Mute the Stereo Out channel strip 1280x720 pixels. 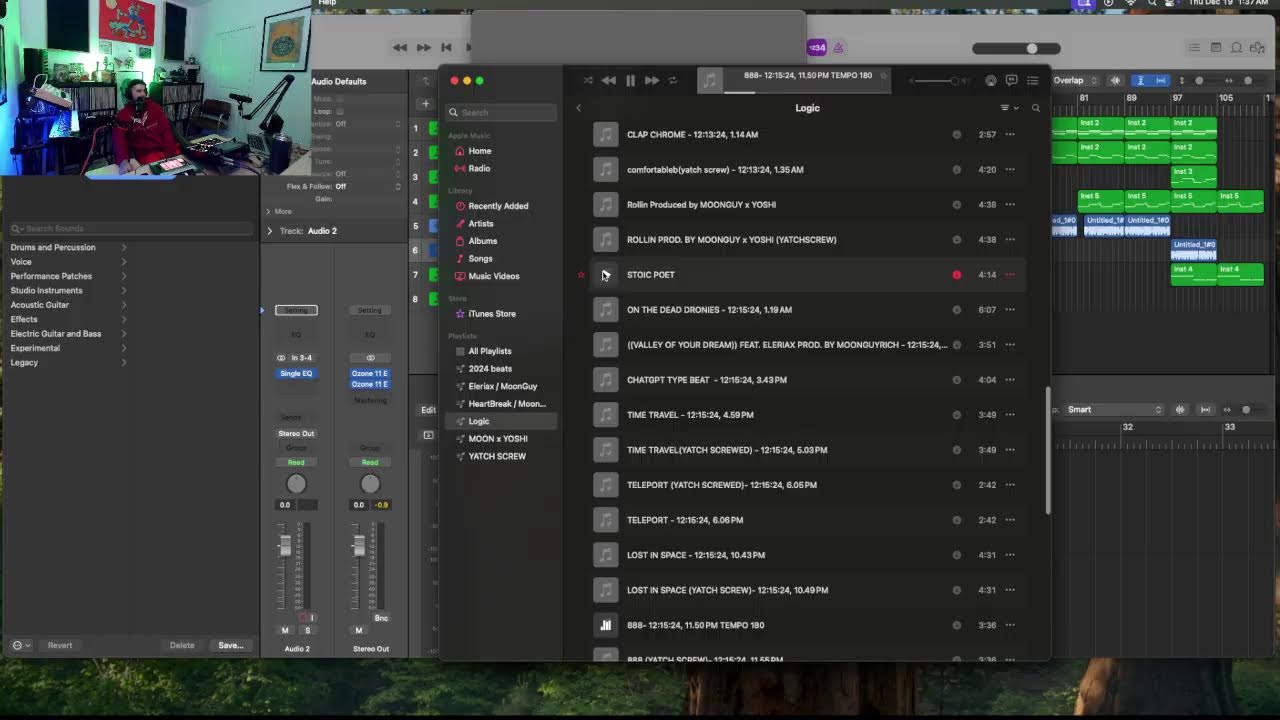tap(358, 631)
